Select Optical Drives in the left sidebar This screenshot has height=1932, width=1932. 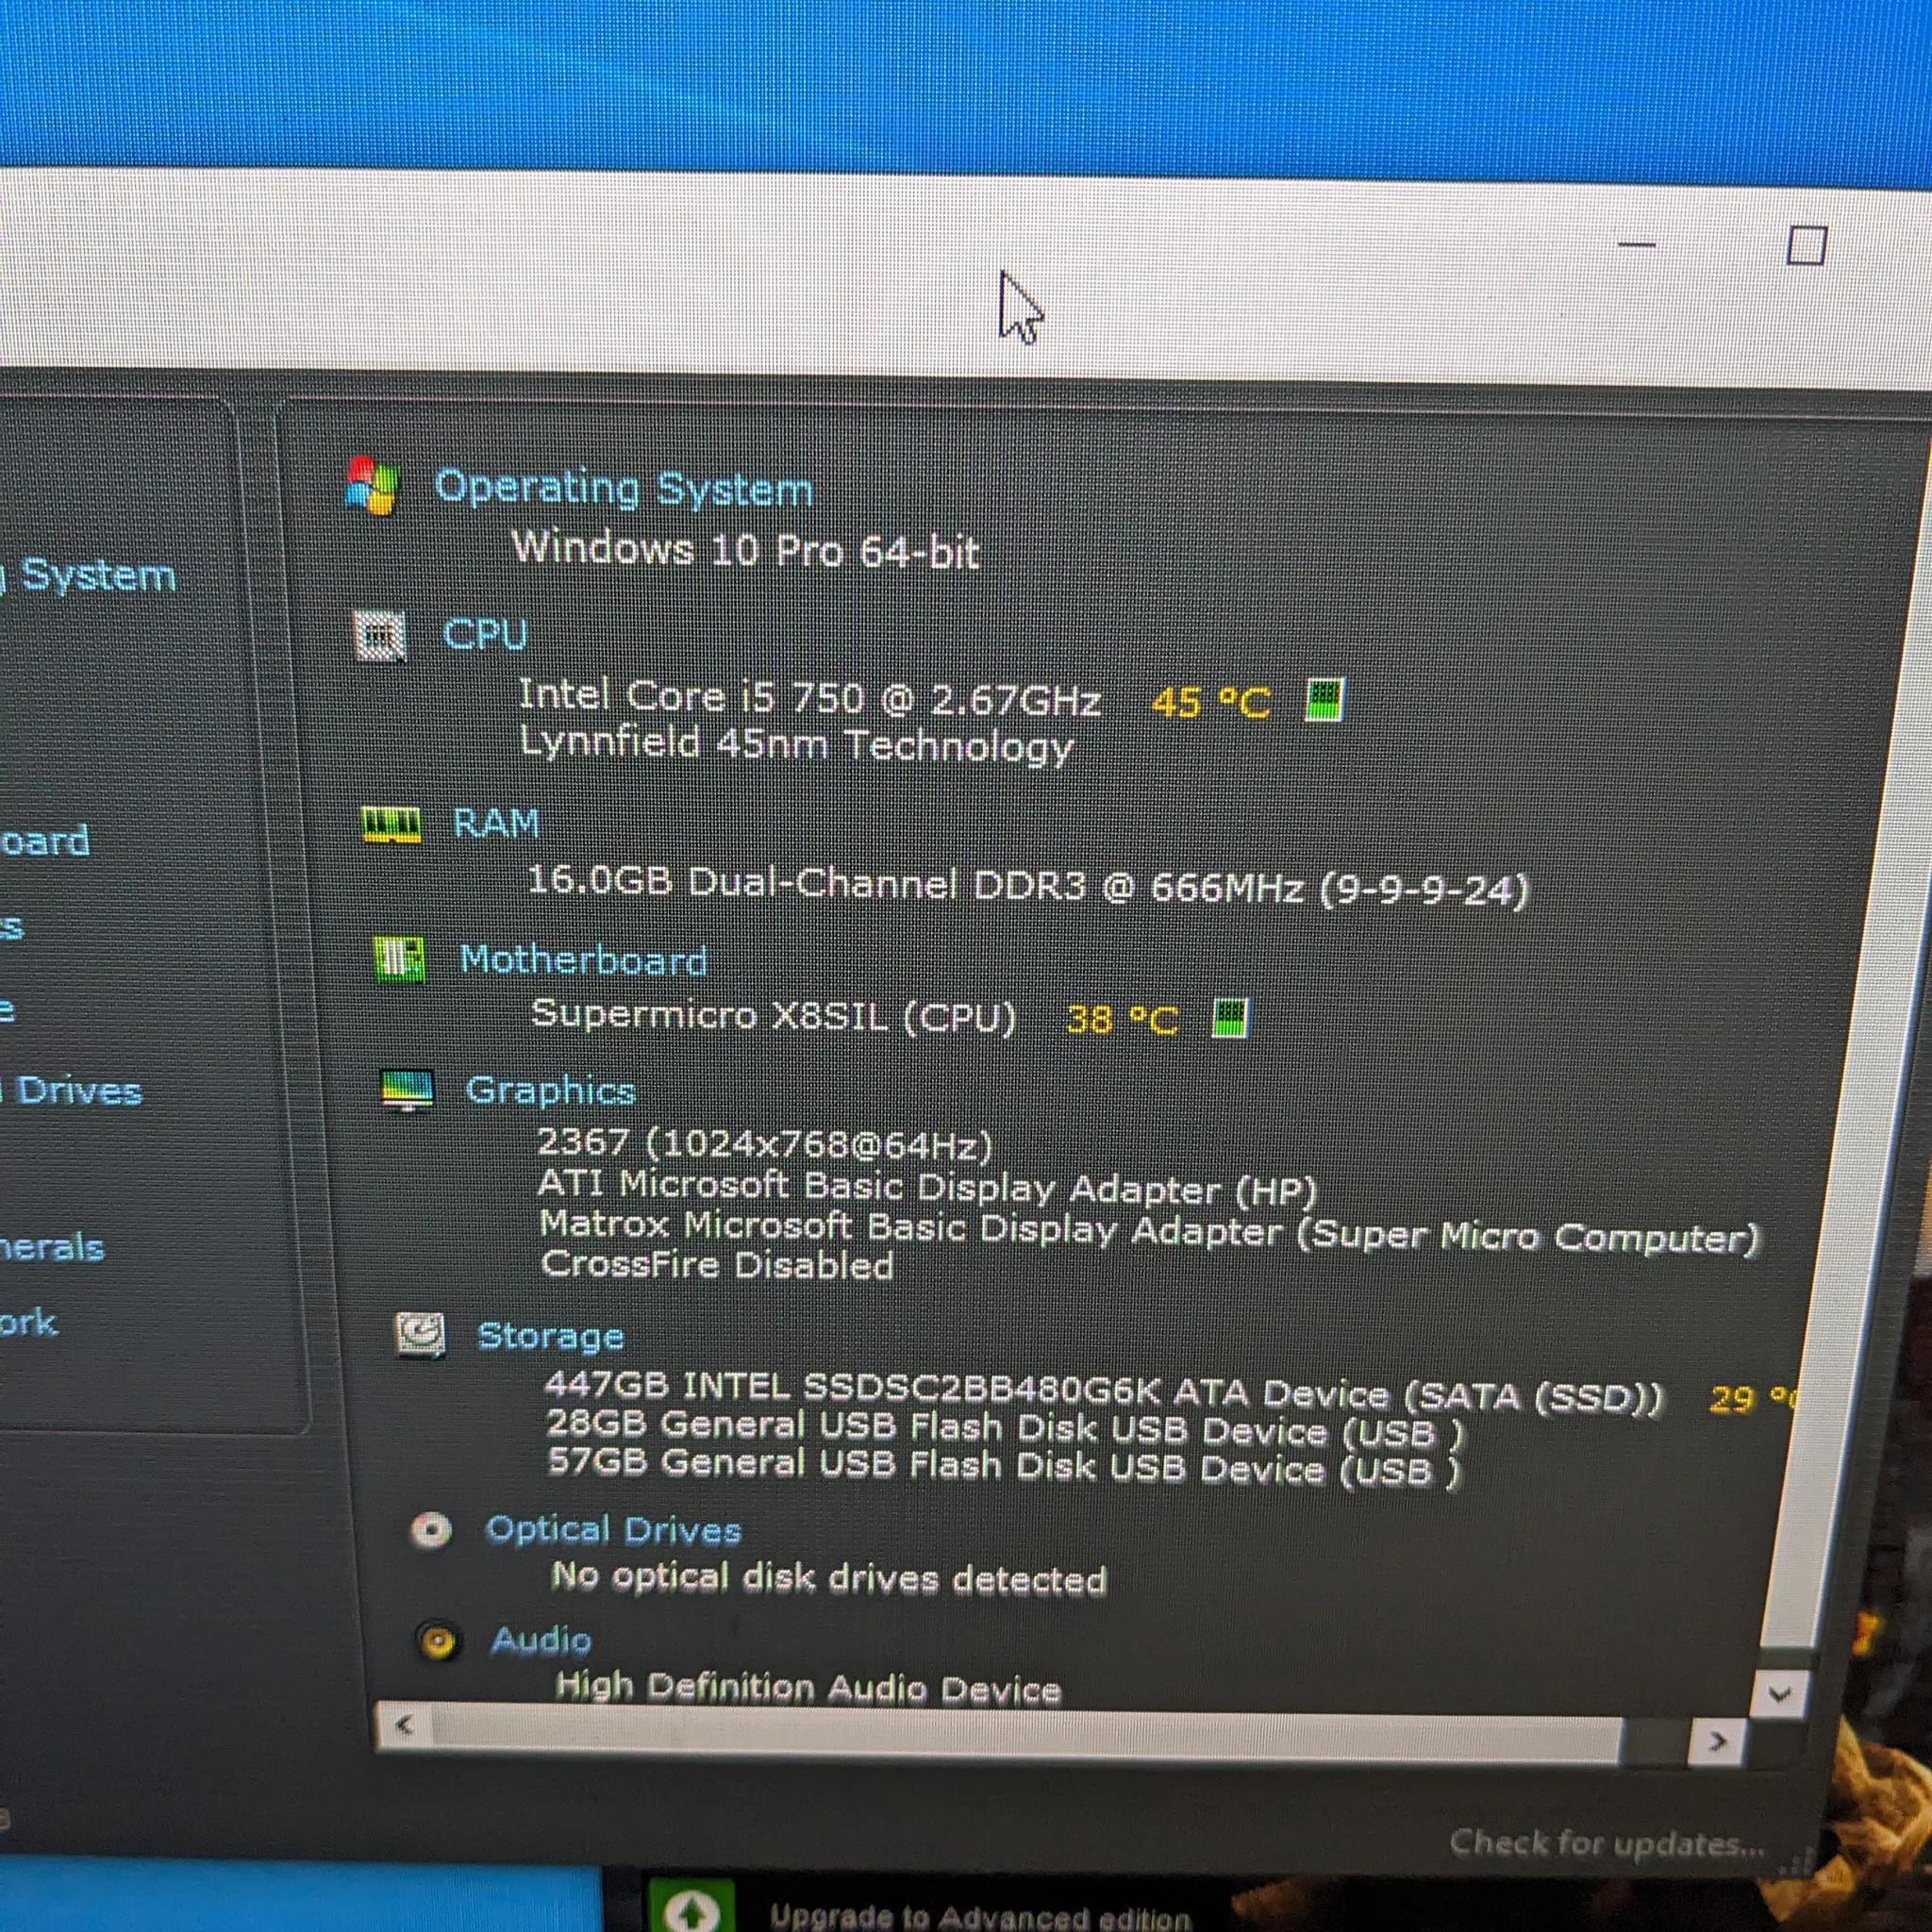click(x=71, y=1090)
